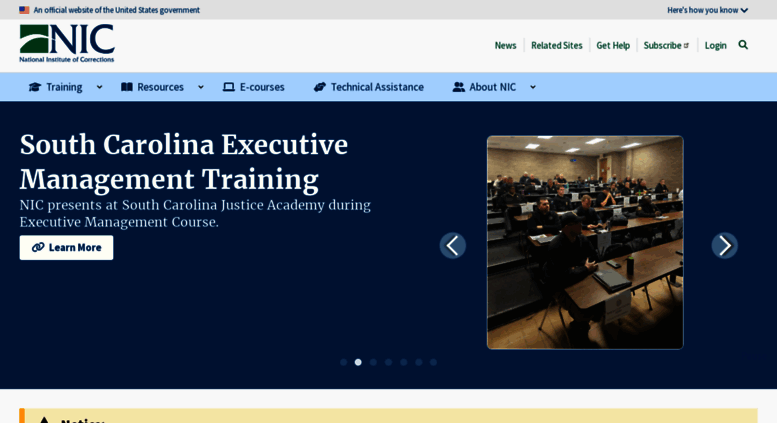Open the Training nav item
The width and height of the screenshot is (777, 423).
[64, 87]
